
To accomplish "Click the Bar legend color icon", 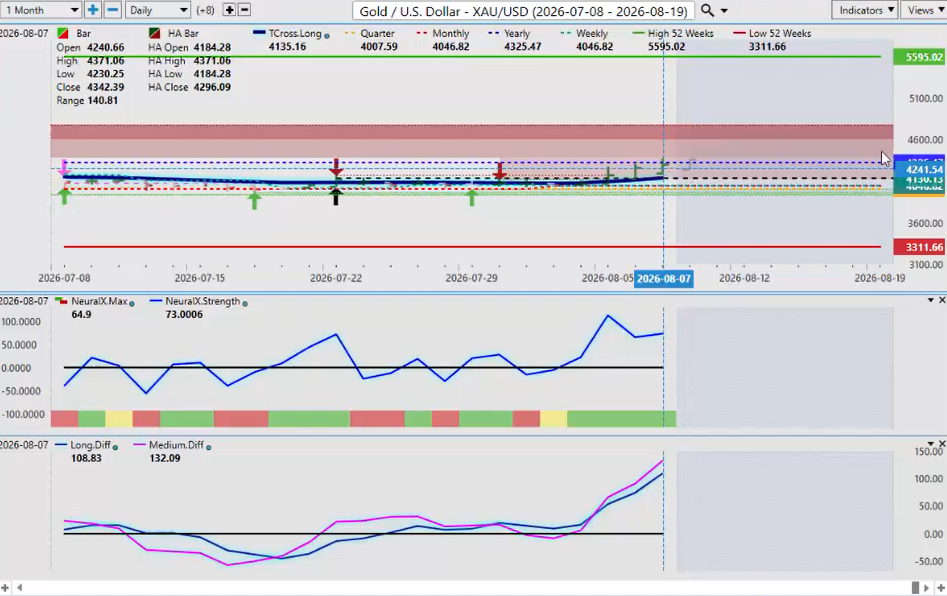I will coord(62,33).
